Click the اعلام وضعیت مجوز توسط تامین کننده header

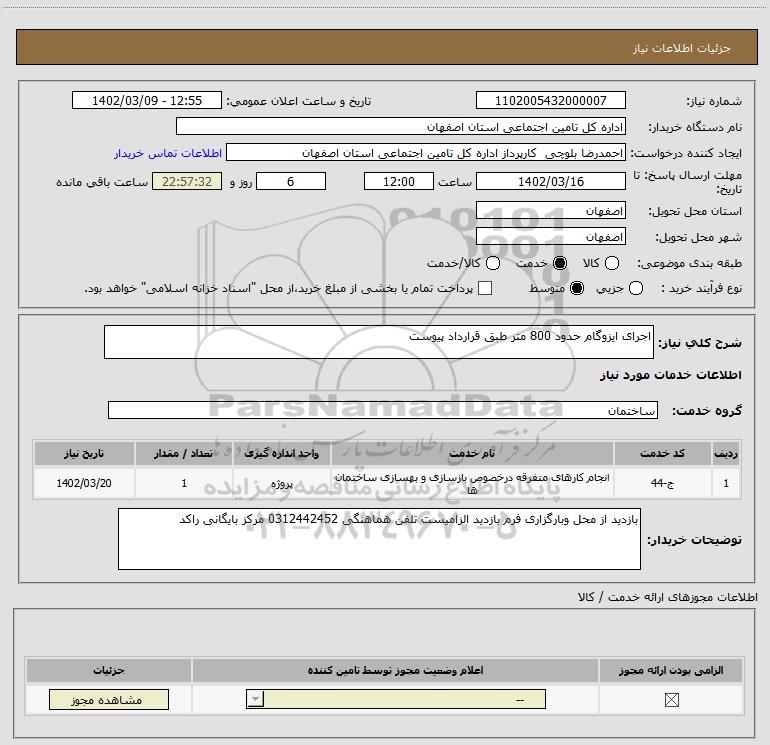click(x=395, y=670)
